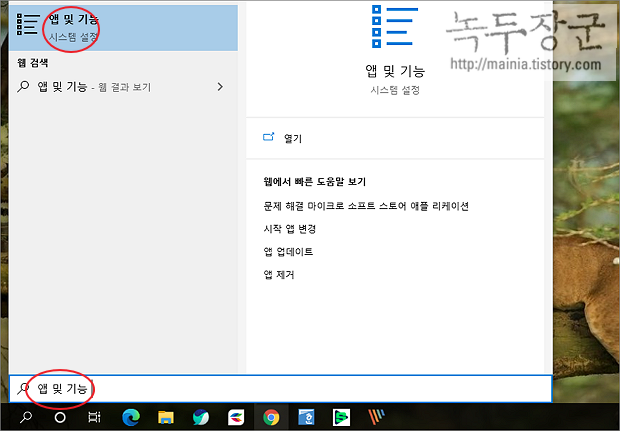Open the green S app taskbar icon
The height and width of the screenshot is (431, 620).
coord(341,417)
